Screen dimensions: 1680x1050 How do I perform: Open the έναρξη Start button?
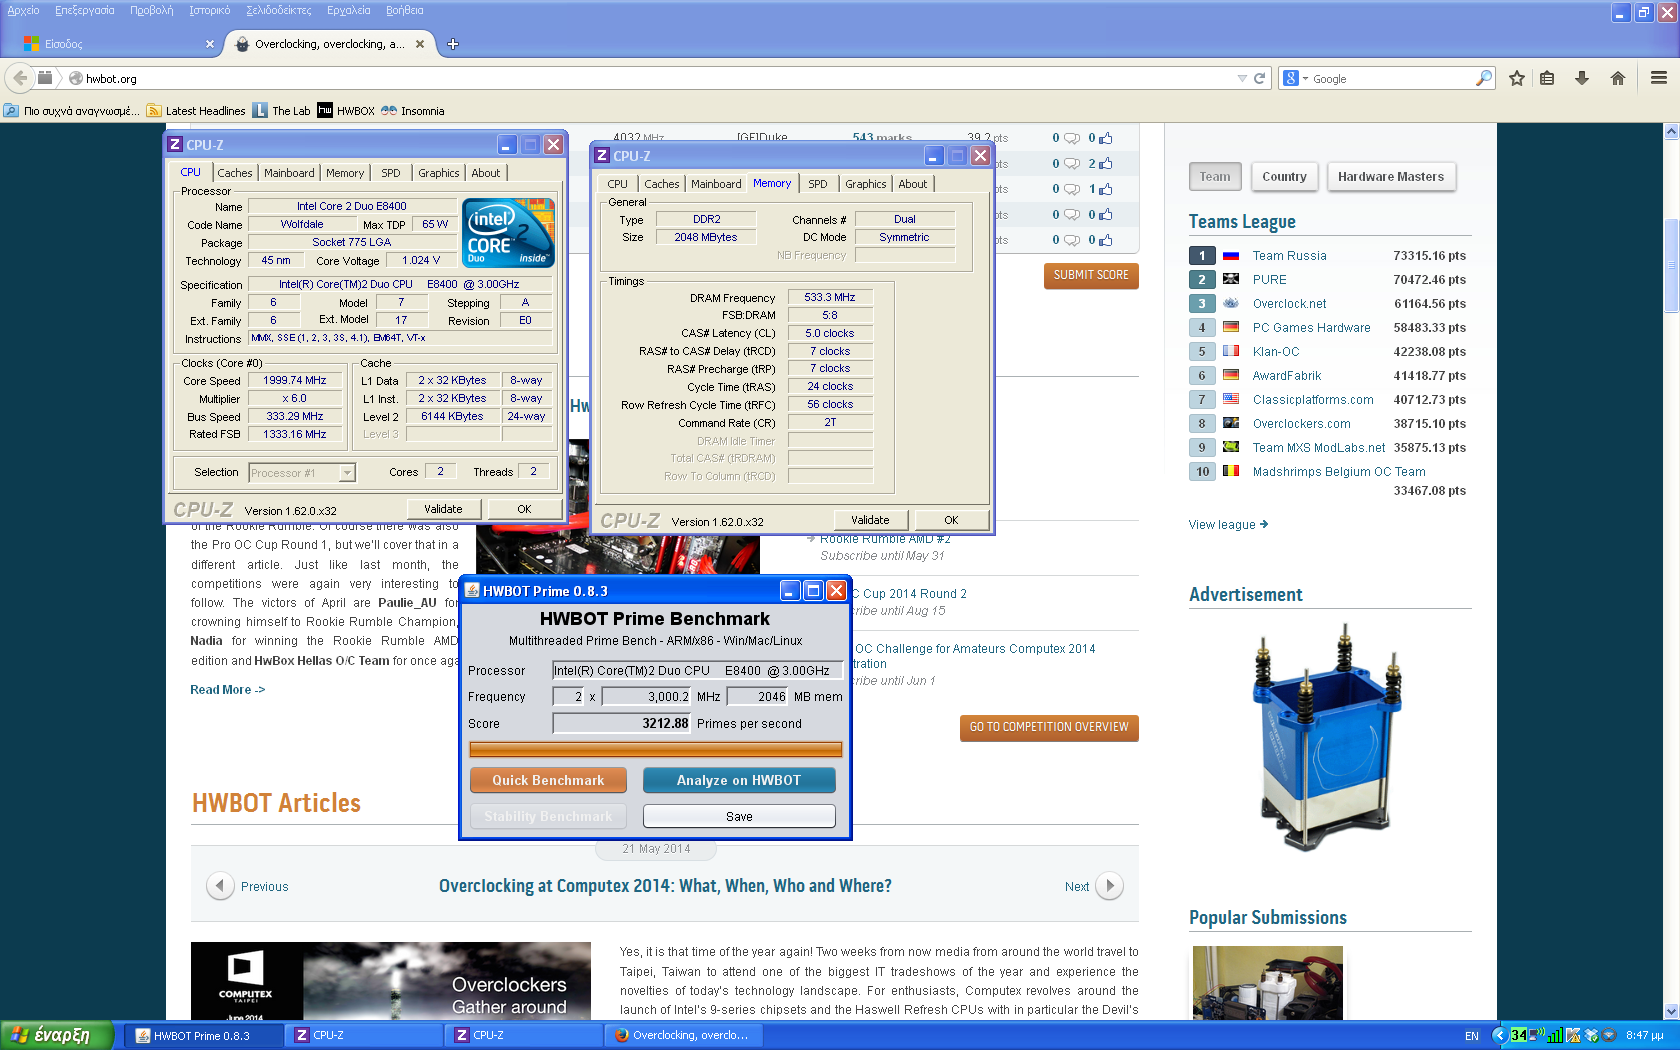pyautogui.click(x=58, y=1035)
